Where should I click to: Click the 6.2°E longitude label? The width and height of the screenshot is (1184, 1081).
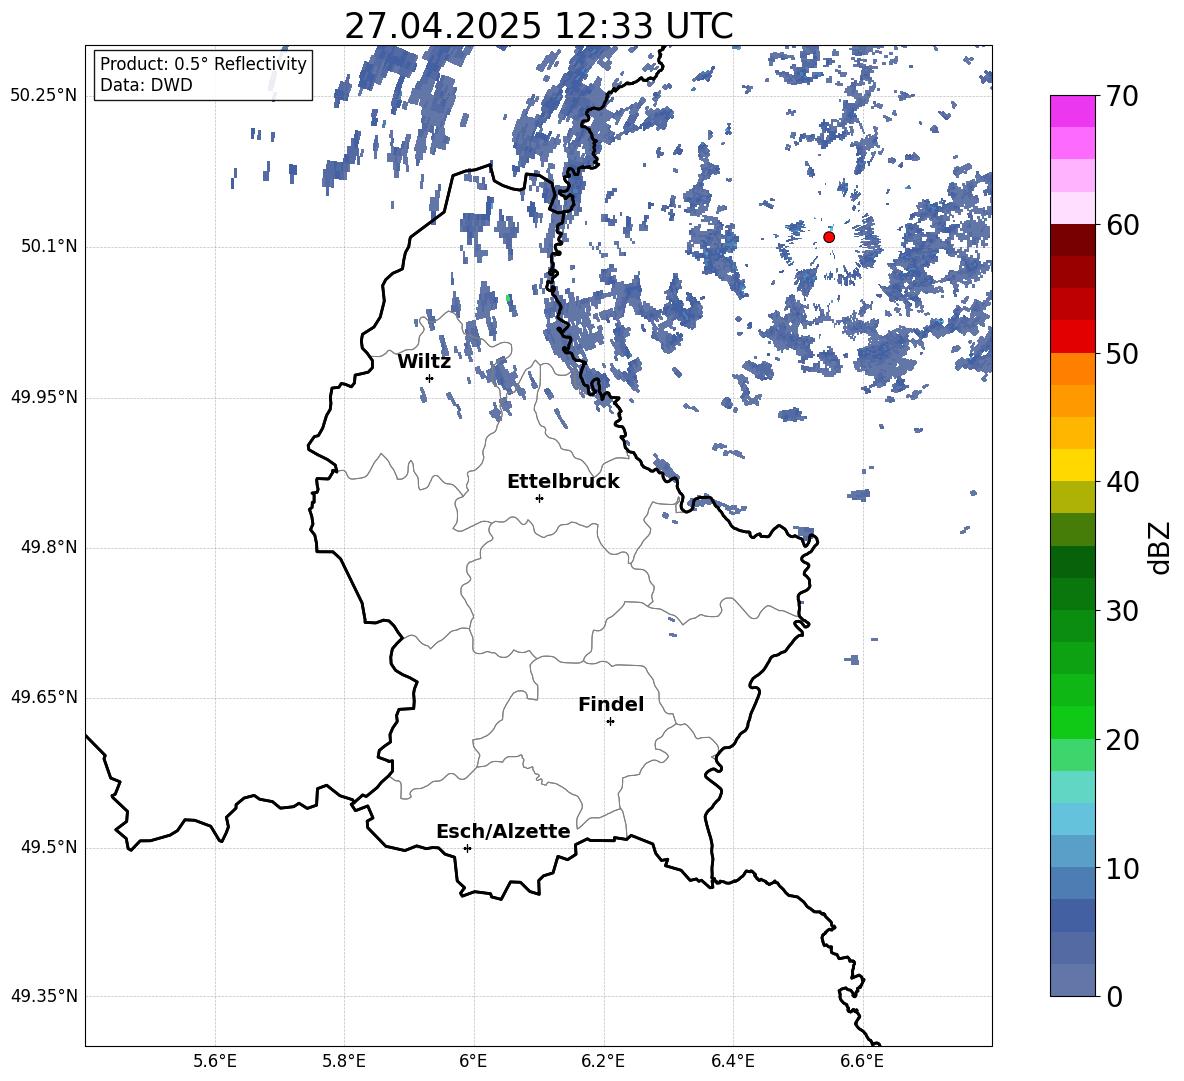coord(603,1061)
